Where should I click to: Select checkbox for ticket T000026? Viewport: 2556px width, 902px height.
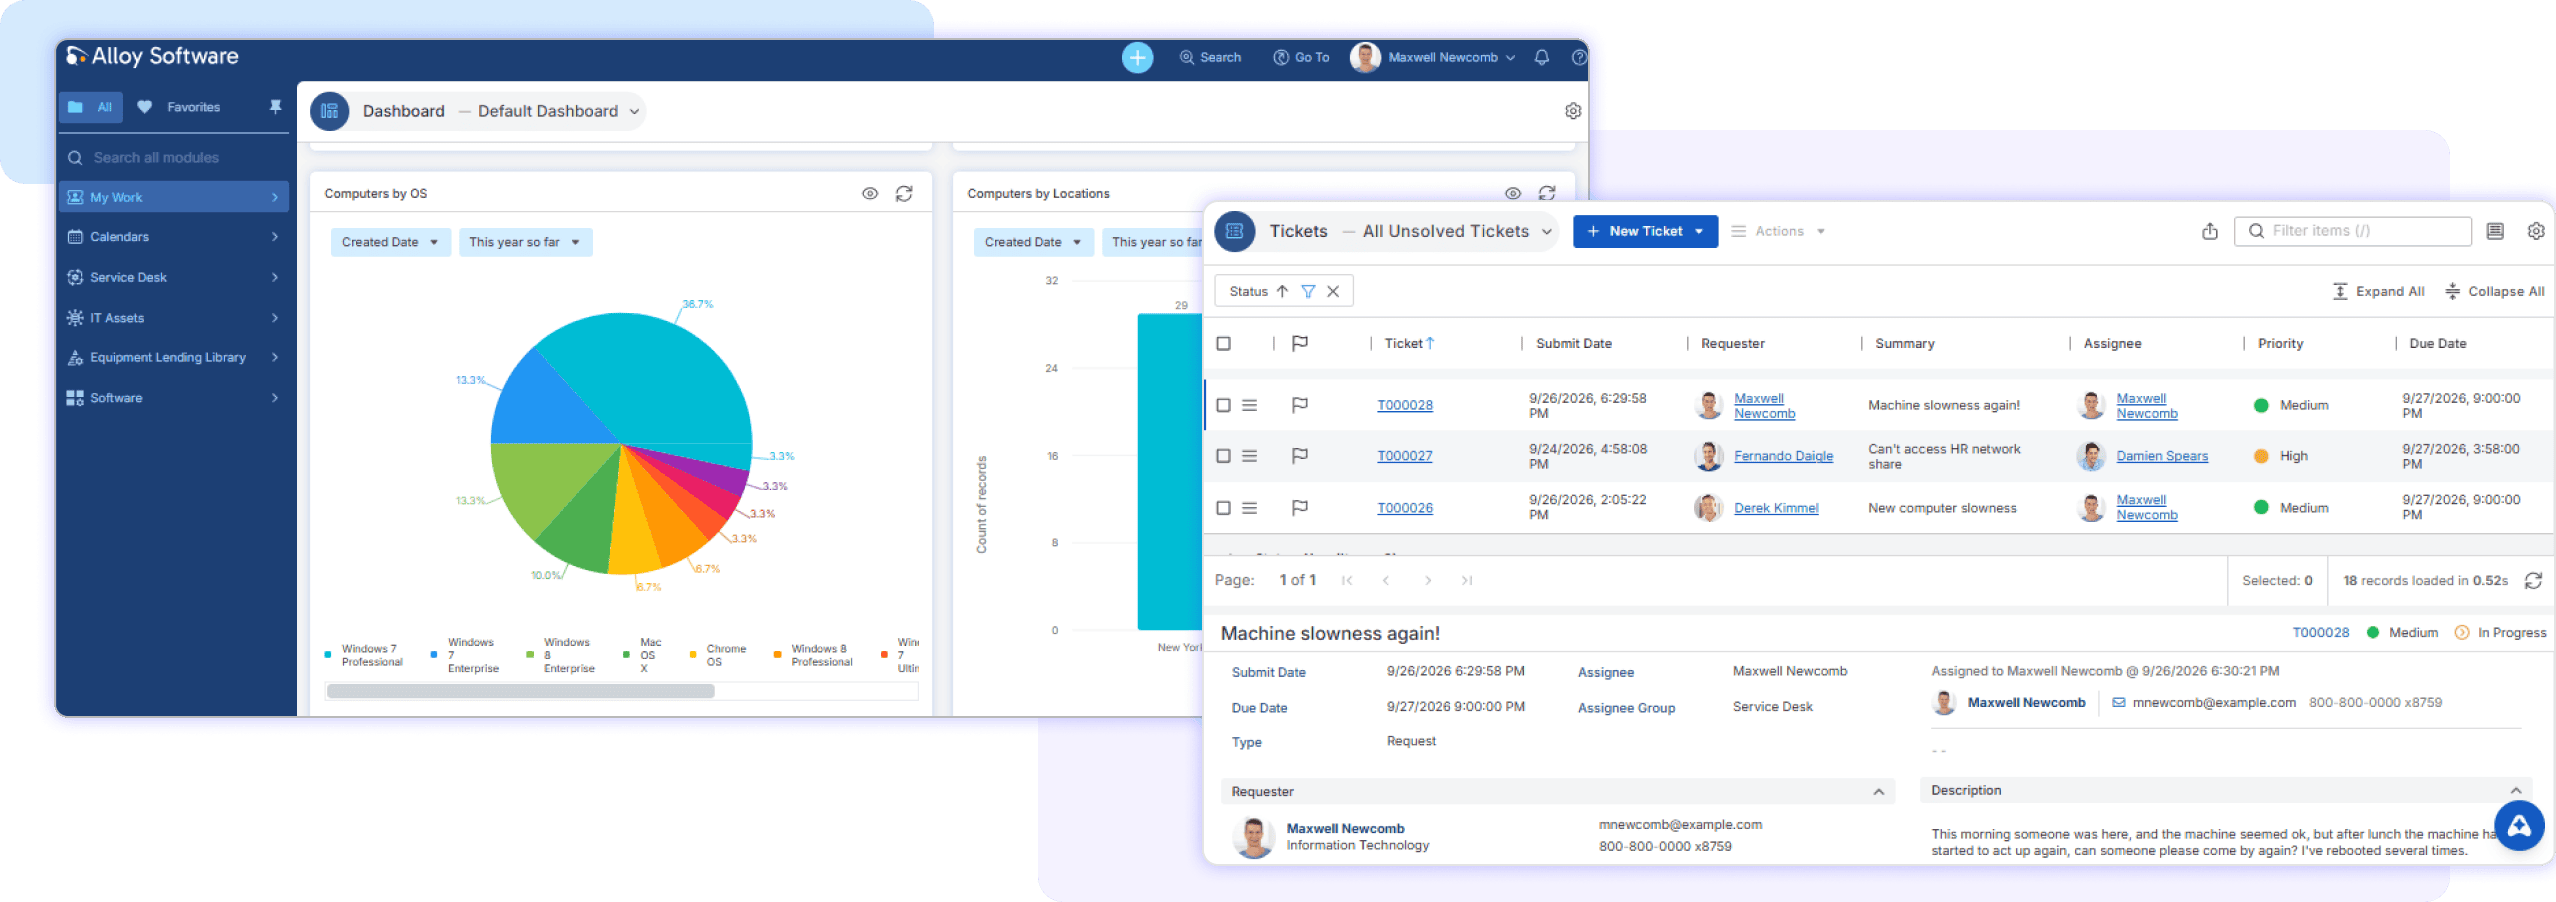click(x=1223, y=508)
